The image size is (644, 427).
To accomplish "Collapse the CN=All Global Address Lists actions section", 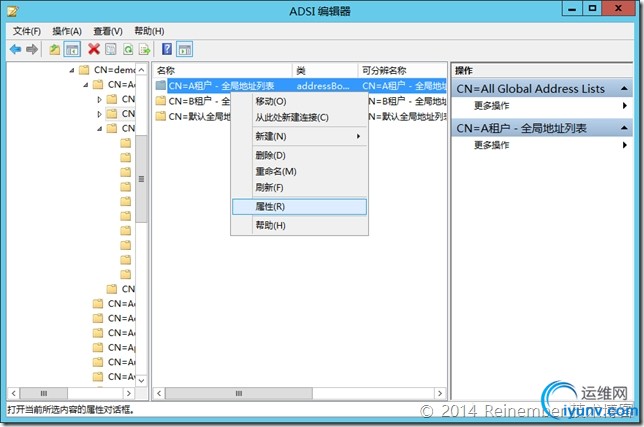I will pyautogui.click(x=624, y=89).
